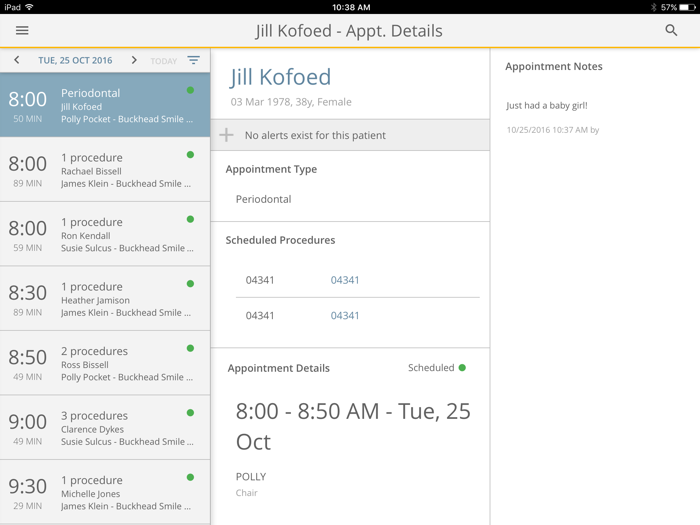Go to previous day with left arrow

[x=17, y=61]
